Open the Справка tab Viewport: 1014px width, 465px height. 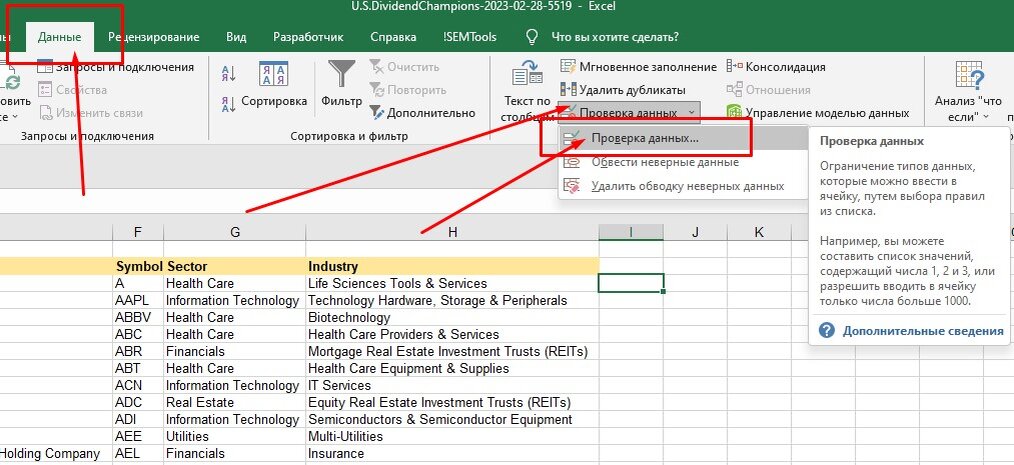[x=393, y=37]
